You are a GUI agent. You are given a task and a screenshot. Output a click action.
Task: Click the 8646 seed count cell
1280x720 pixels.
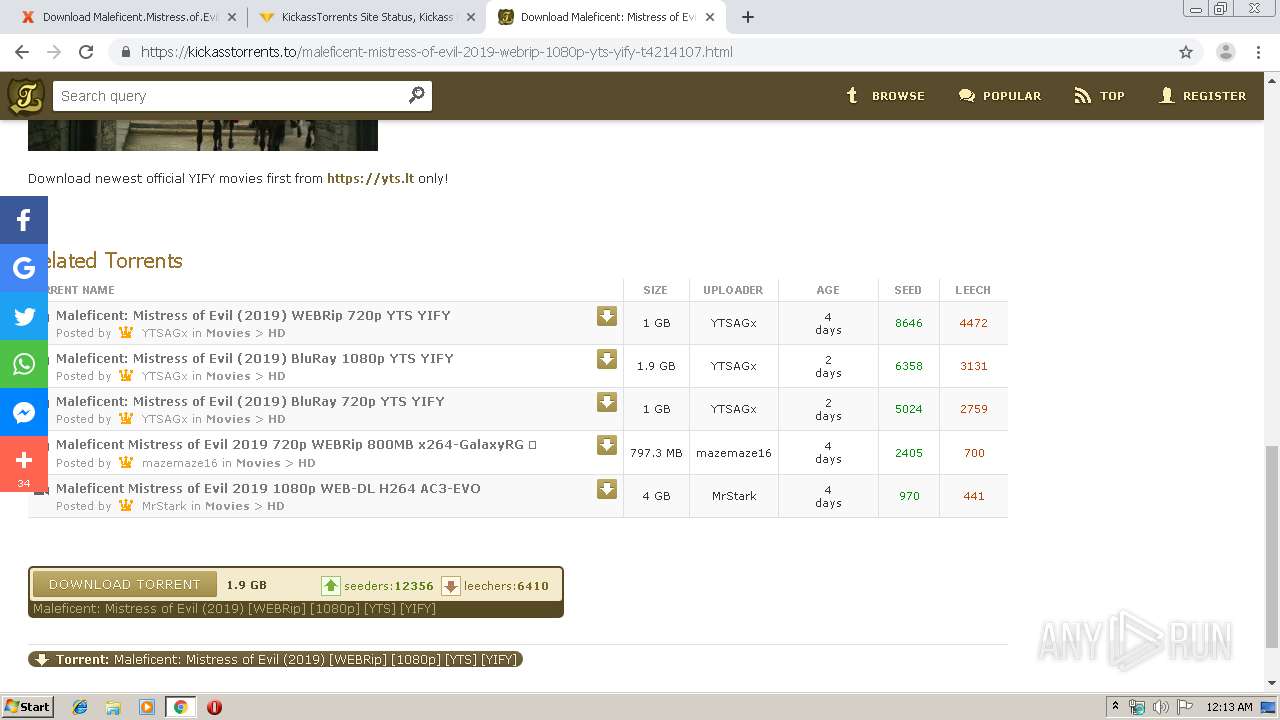pos(909,323)
